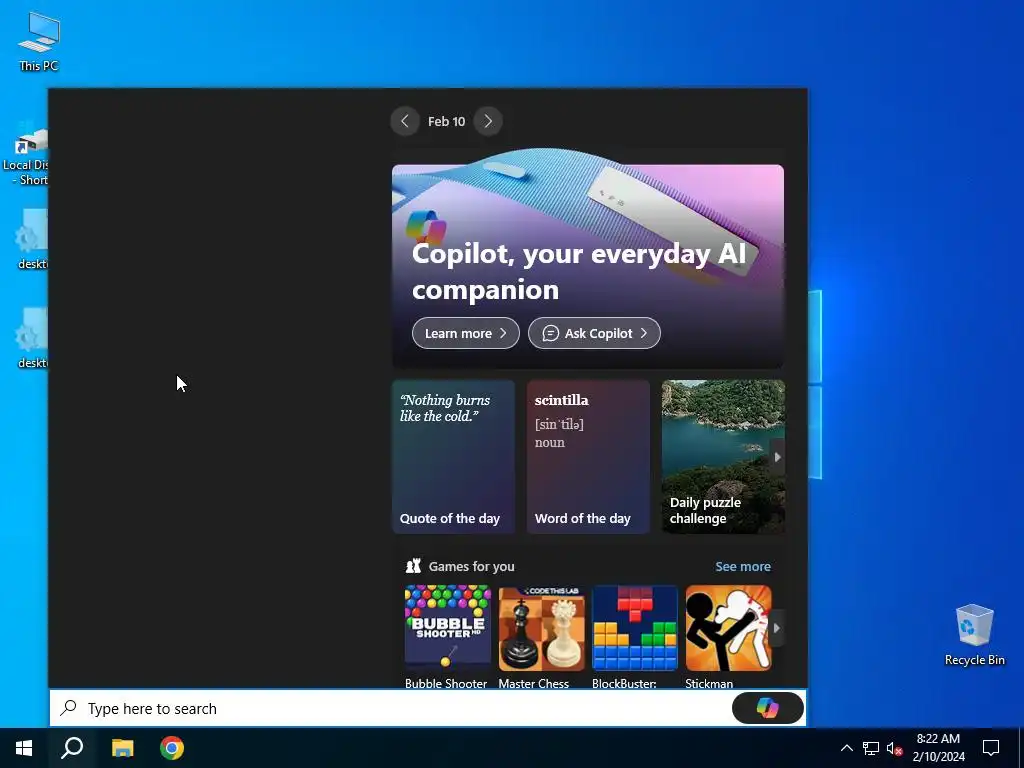Select the Recycle Bin desktop icon
This screenshot has height=768, width=1024.
pos(974,635)
